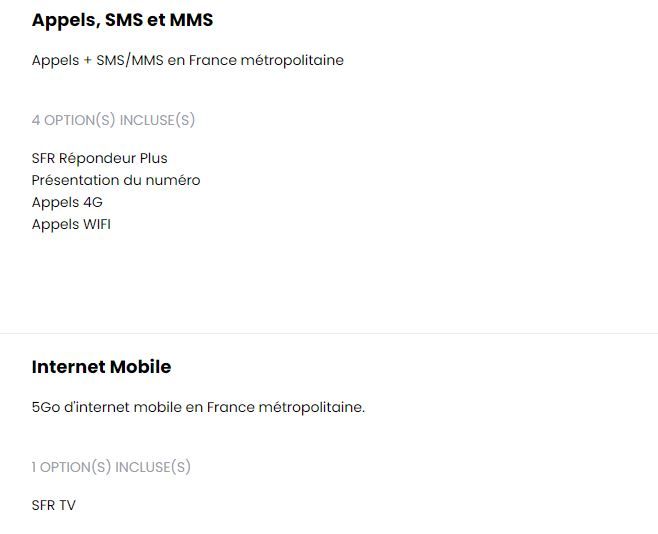Select the "5Go d'internet mobile" description line

pyautogui.click(x=198, y=407)
